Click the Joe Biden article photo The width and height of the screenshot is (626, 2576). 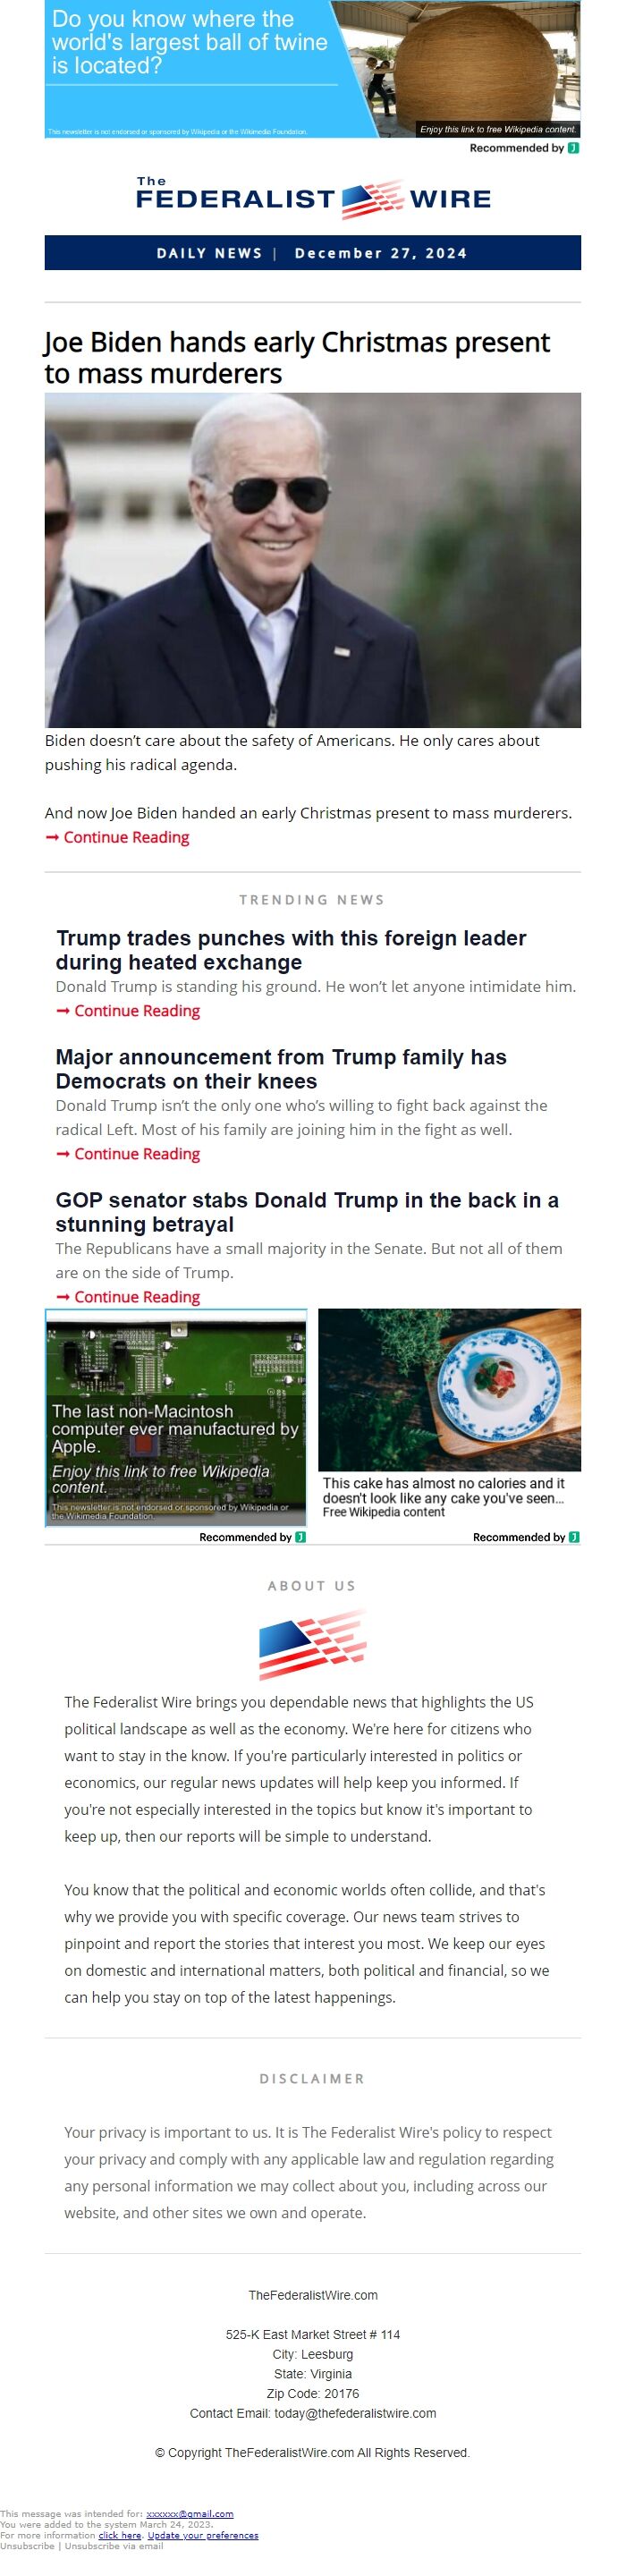[313, 560]
